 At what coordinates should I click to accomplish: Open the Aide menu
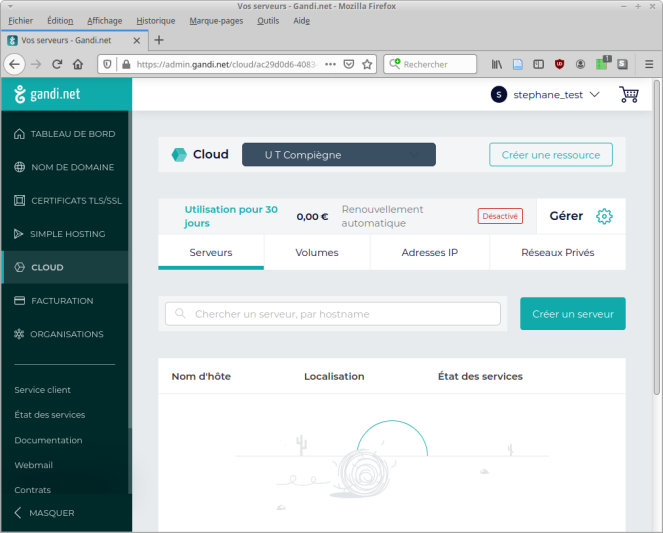pos(301,21)
